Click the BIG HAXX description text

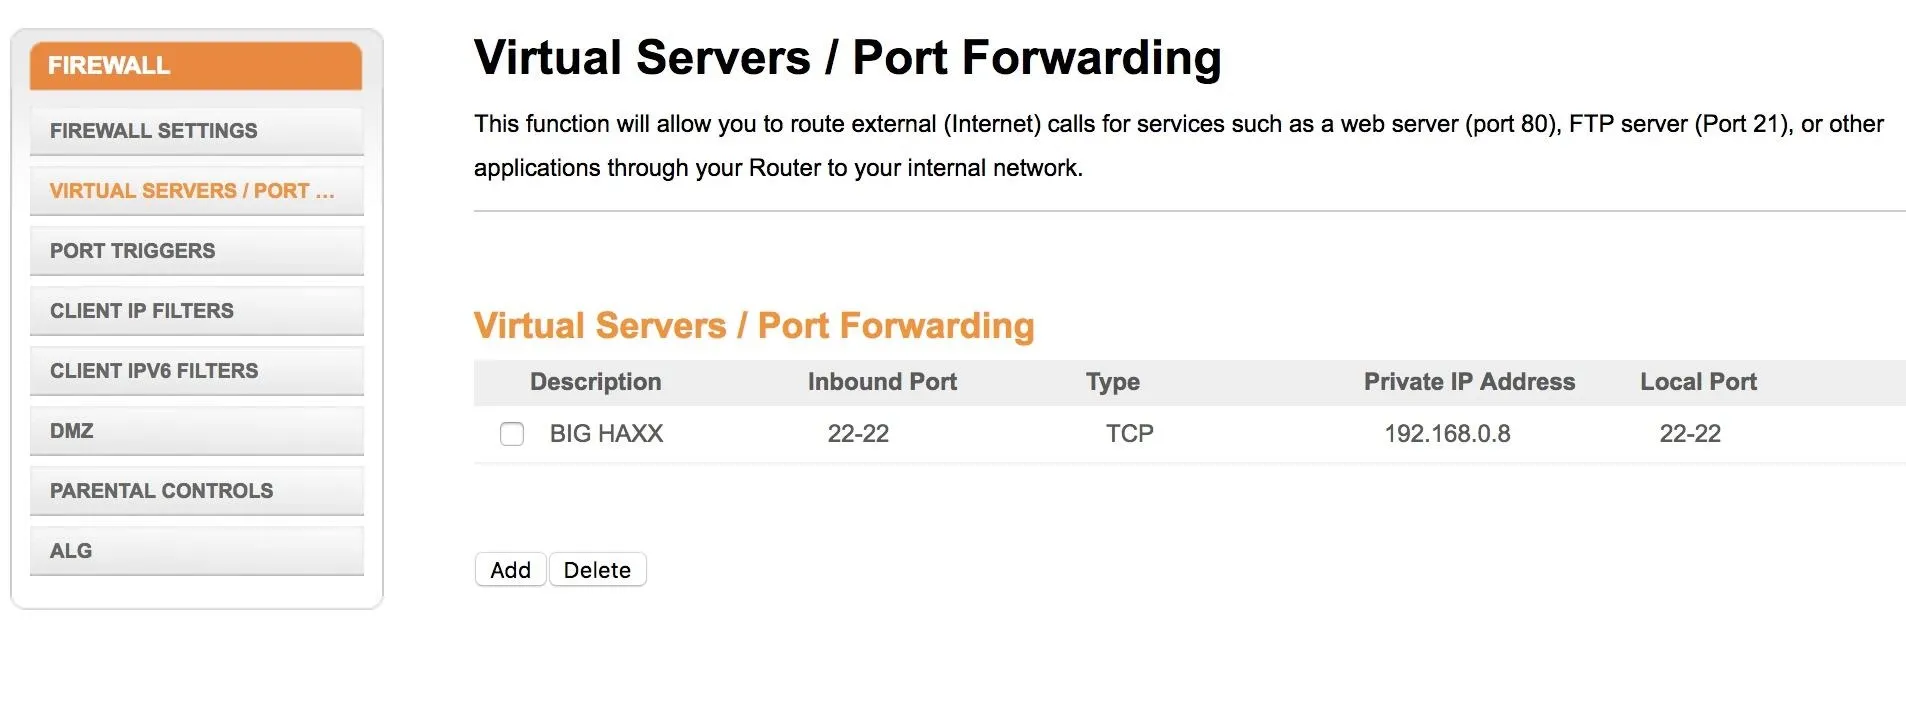[x=606, y=434]
